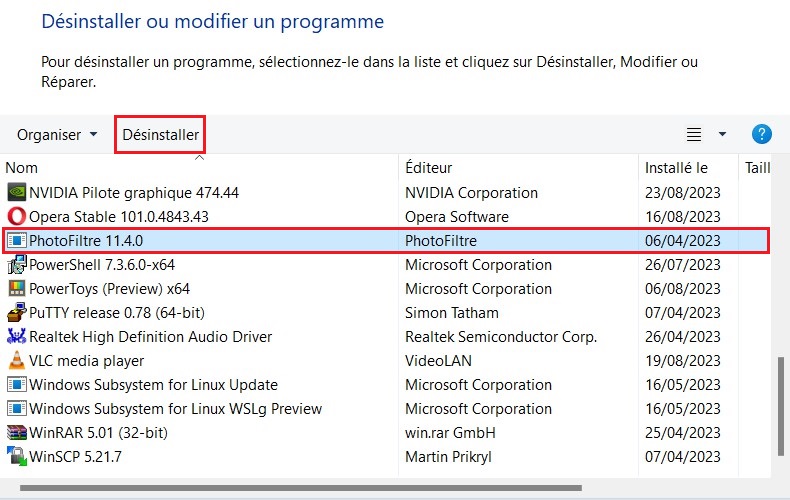This screenshot has width=790, height=500.
Task: Select PowerShell 7.3.6.0-x64 entry
Action: click(102, 265)
